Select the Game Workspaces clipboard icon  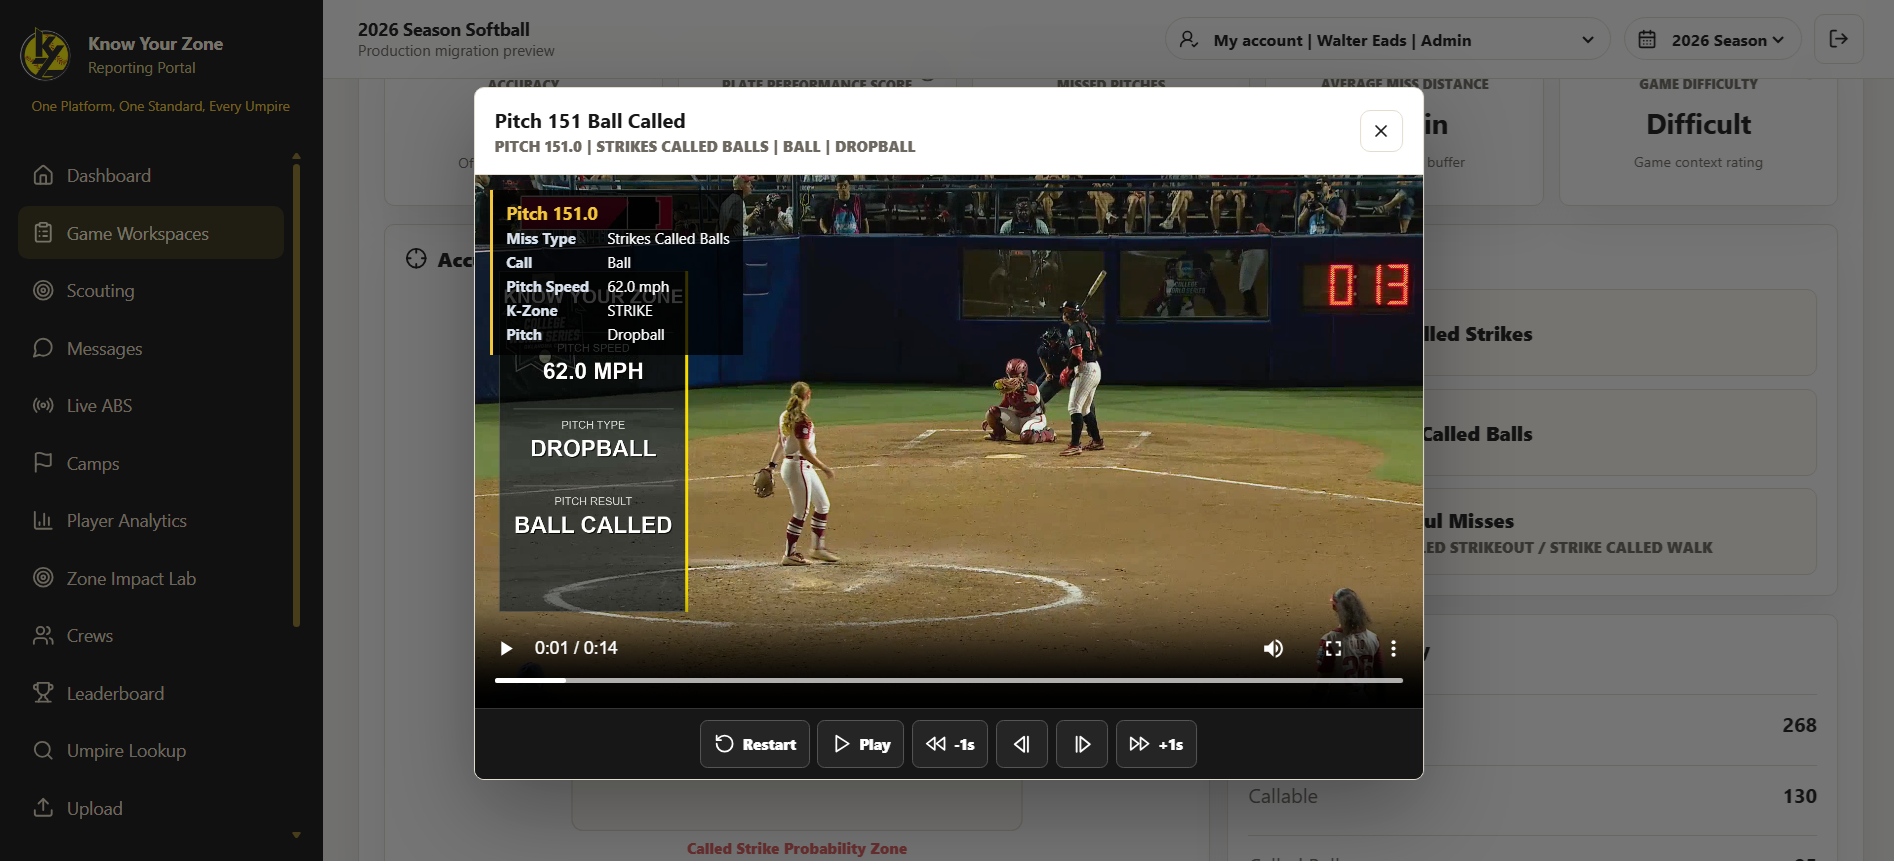click(x=43, y=233)
